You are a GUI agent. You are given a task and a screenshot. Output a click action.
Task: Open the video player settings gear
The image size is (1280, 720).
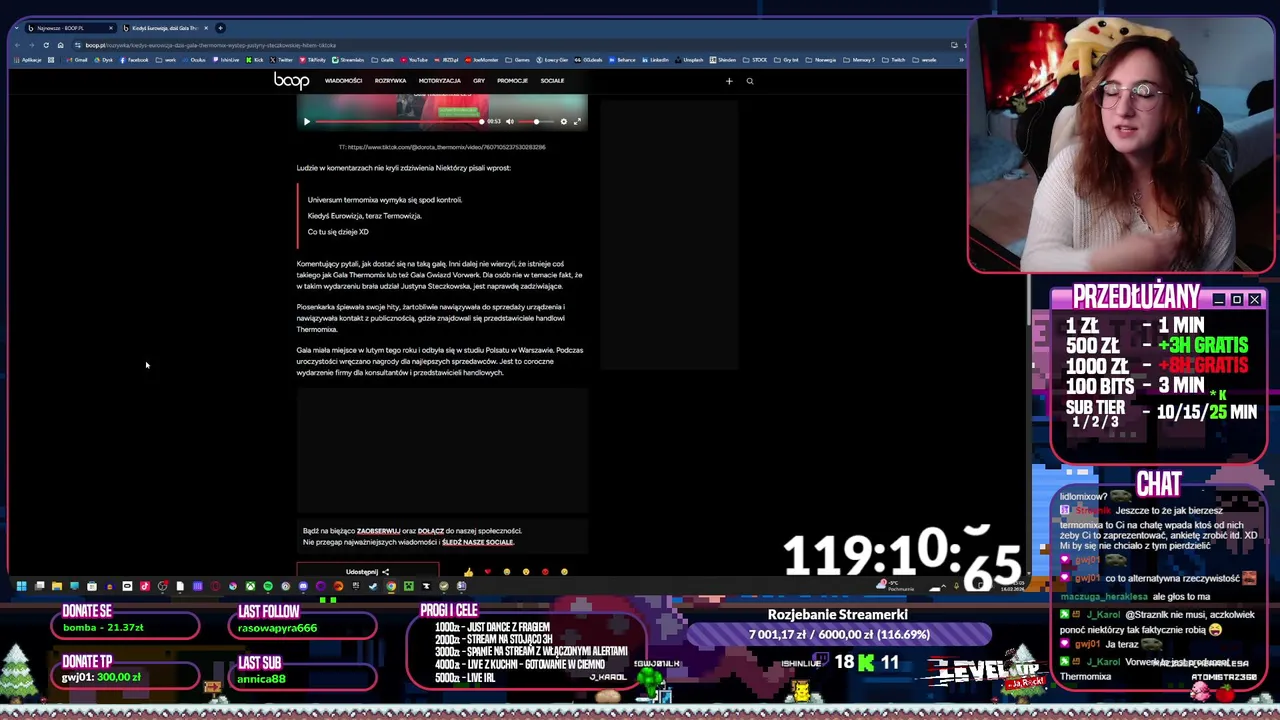(x=563, y=122)
